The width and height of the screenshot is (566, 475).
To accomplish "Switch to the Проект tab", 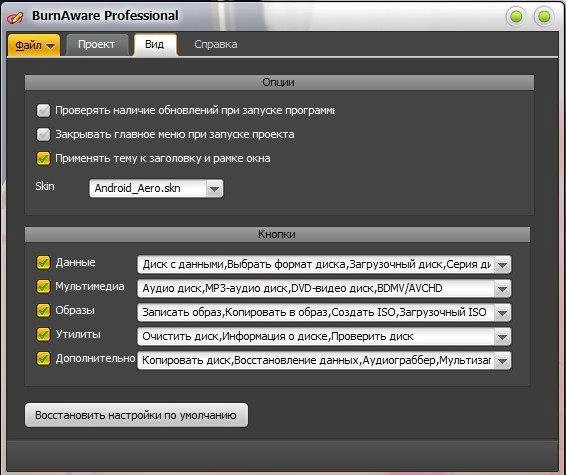I will 96,45.
